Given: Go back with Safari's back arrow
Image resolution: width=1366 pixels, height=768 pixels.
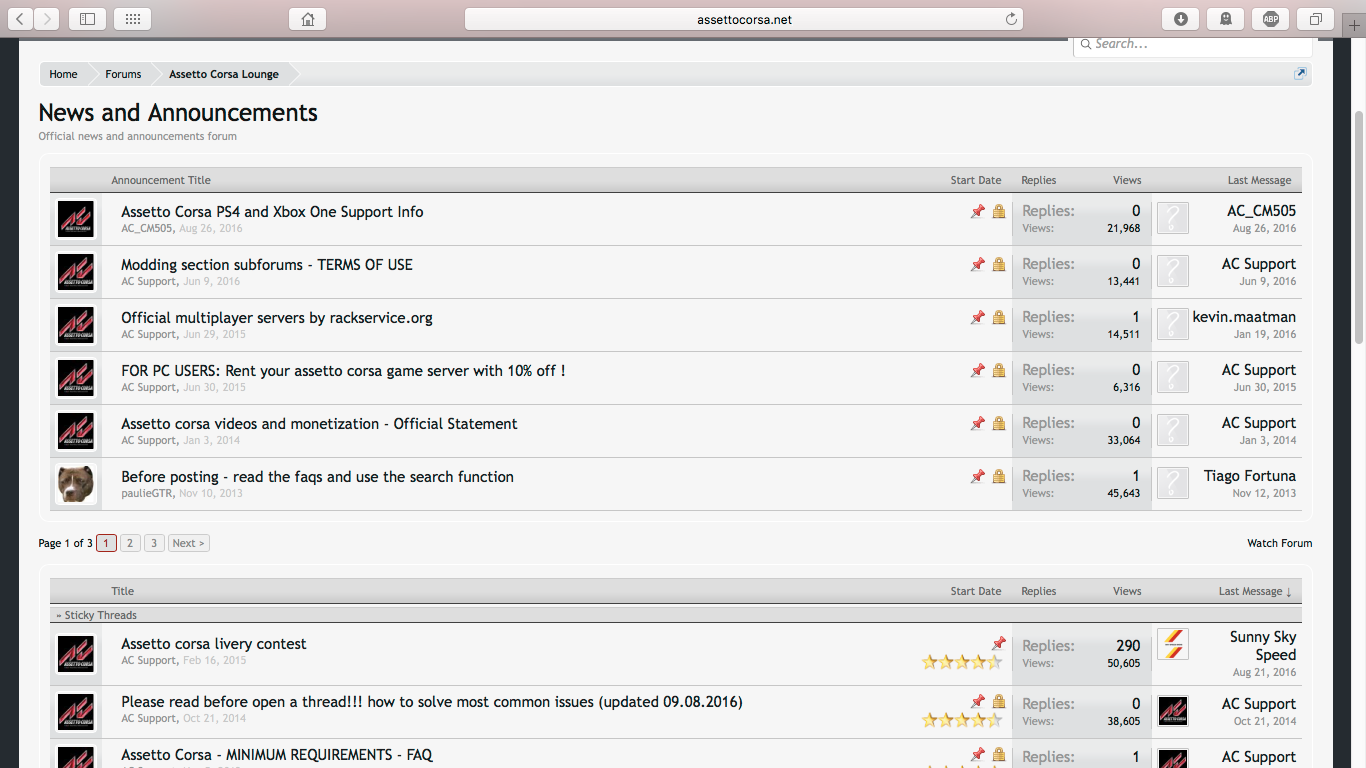Looking at the screenshot, I should (21, 19).
